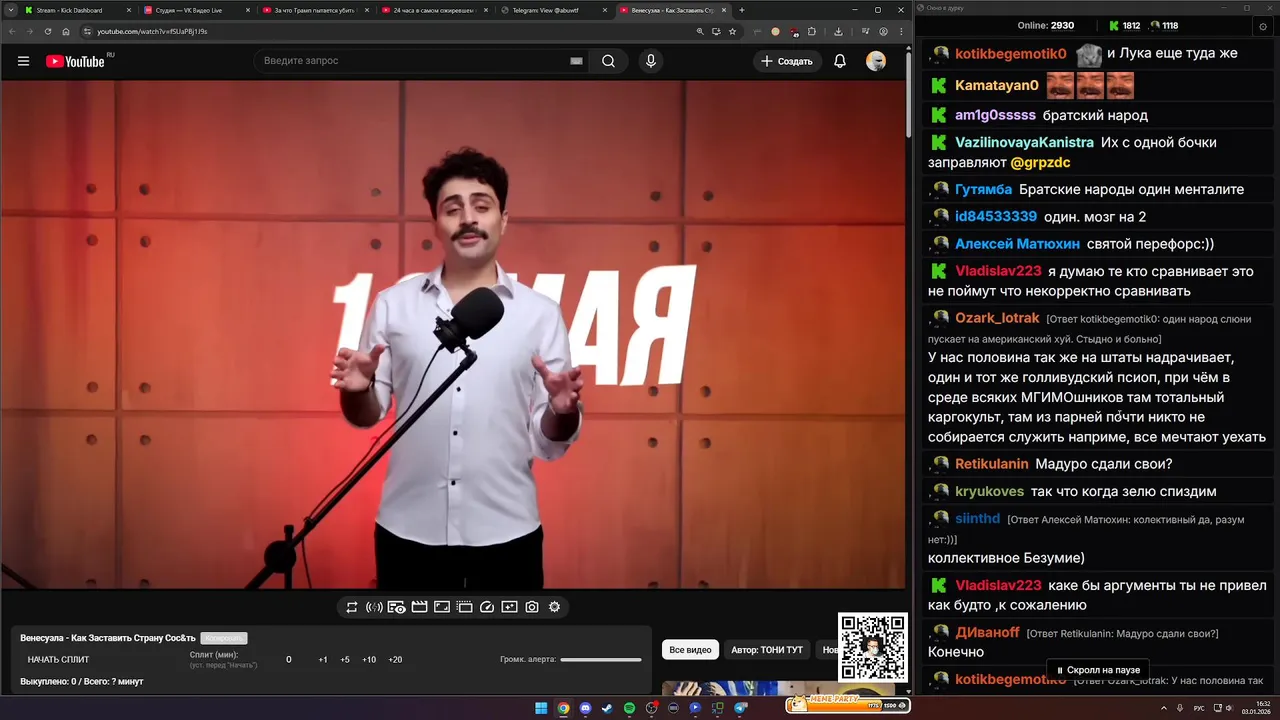The image size is (1280, 720).
Task: Add +5 minutes to split
Action: (345, 659)
